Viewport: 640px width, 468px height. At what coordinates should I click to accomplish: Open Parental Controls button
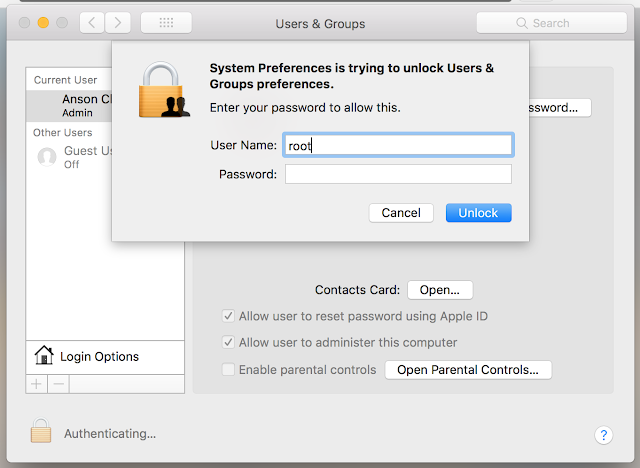coord(468,370)
